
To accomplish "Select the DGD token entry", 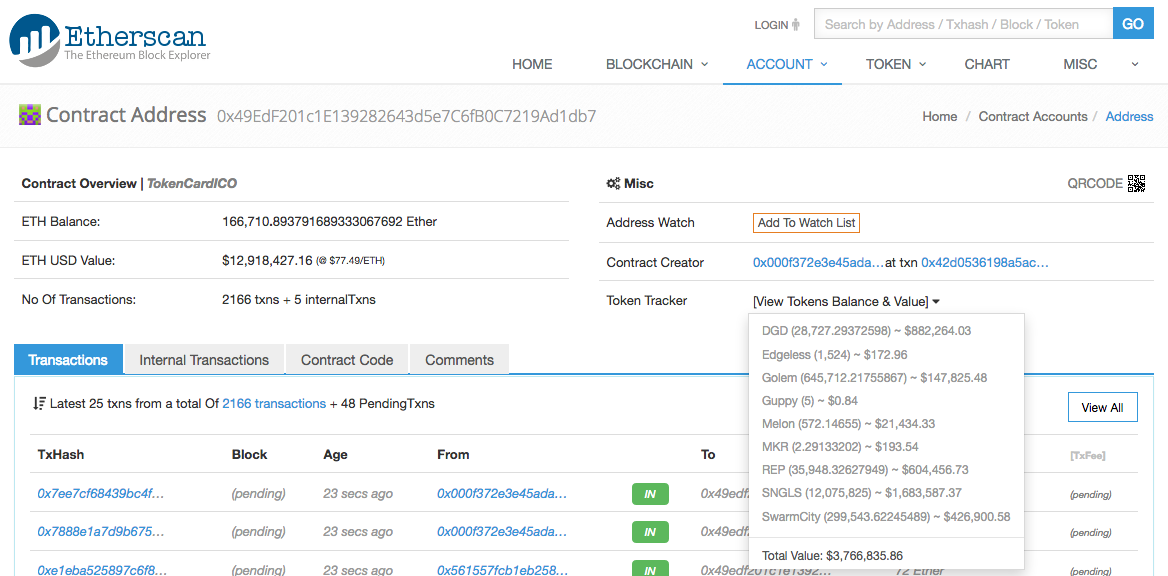I will click(x=866, y=331).
